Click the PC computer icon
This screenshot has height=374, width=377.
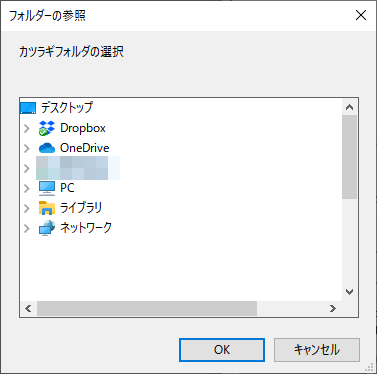(47, 188)
